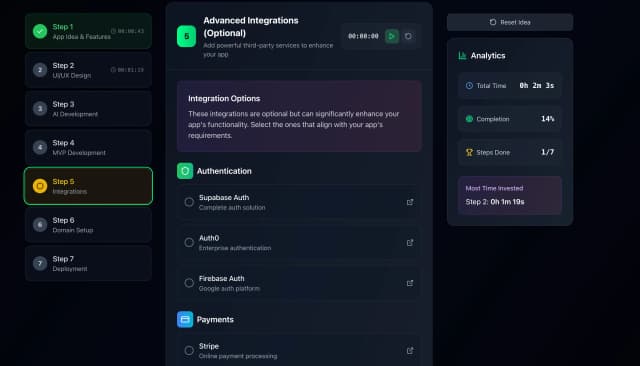Image resolution: width=640 pixels, height=366 pixels.
Task: Click the Steps Done trophy icon
Action: click(x=469, y=152)
